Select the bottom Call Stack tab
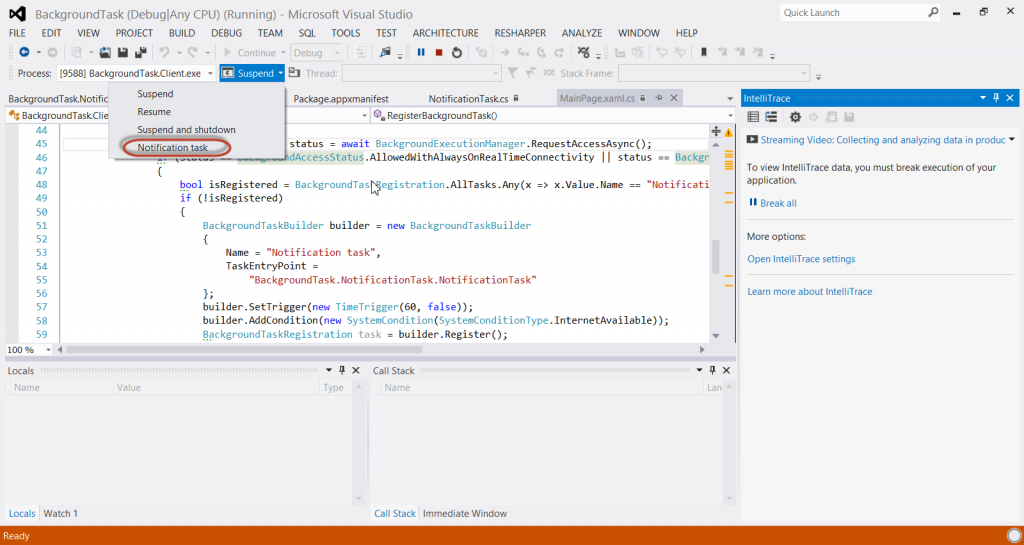The width and height of the screenshot is (1024, 545). click(394, 514)
